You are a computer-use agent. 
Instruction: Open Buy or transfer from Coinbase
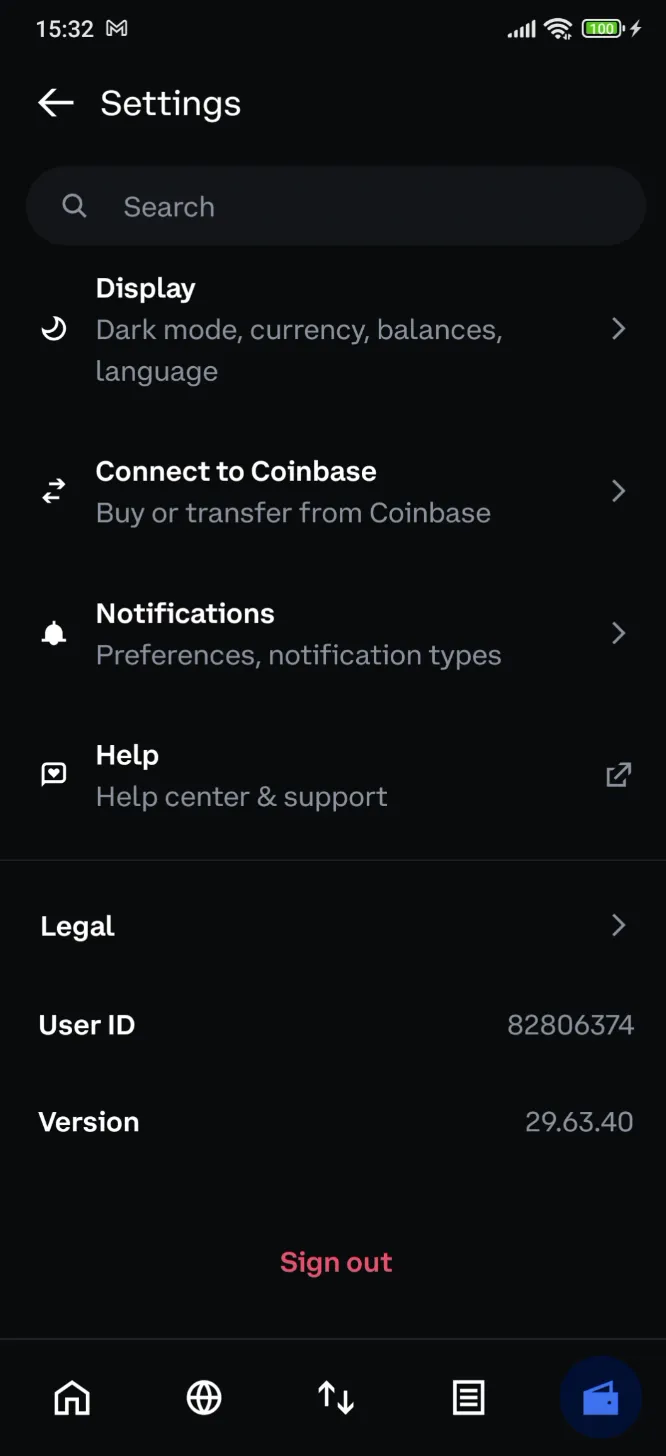click(x=292, y=512)
